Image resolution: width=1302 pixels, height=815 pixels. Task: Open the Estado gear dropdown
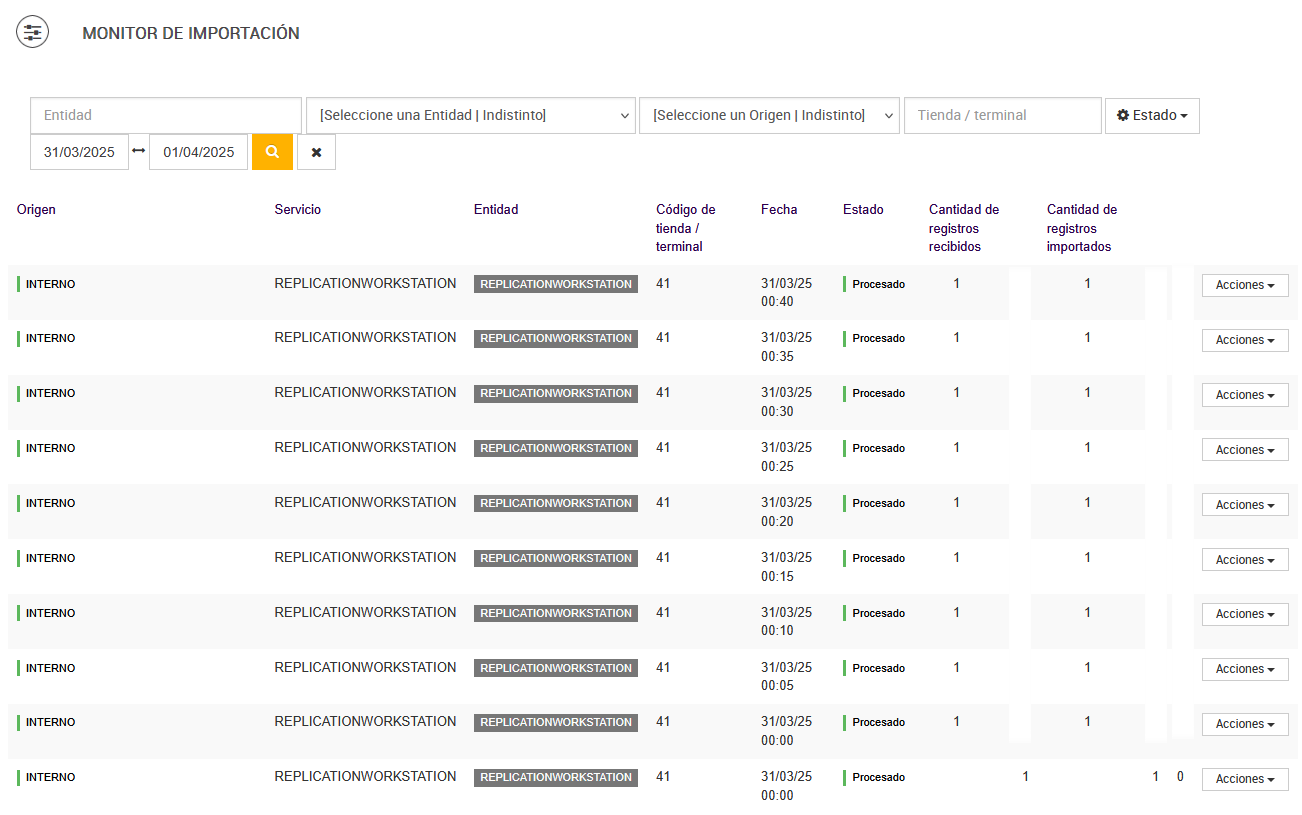click(x=1152, y=115)
